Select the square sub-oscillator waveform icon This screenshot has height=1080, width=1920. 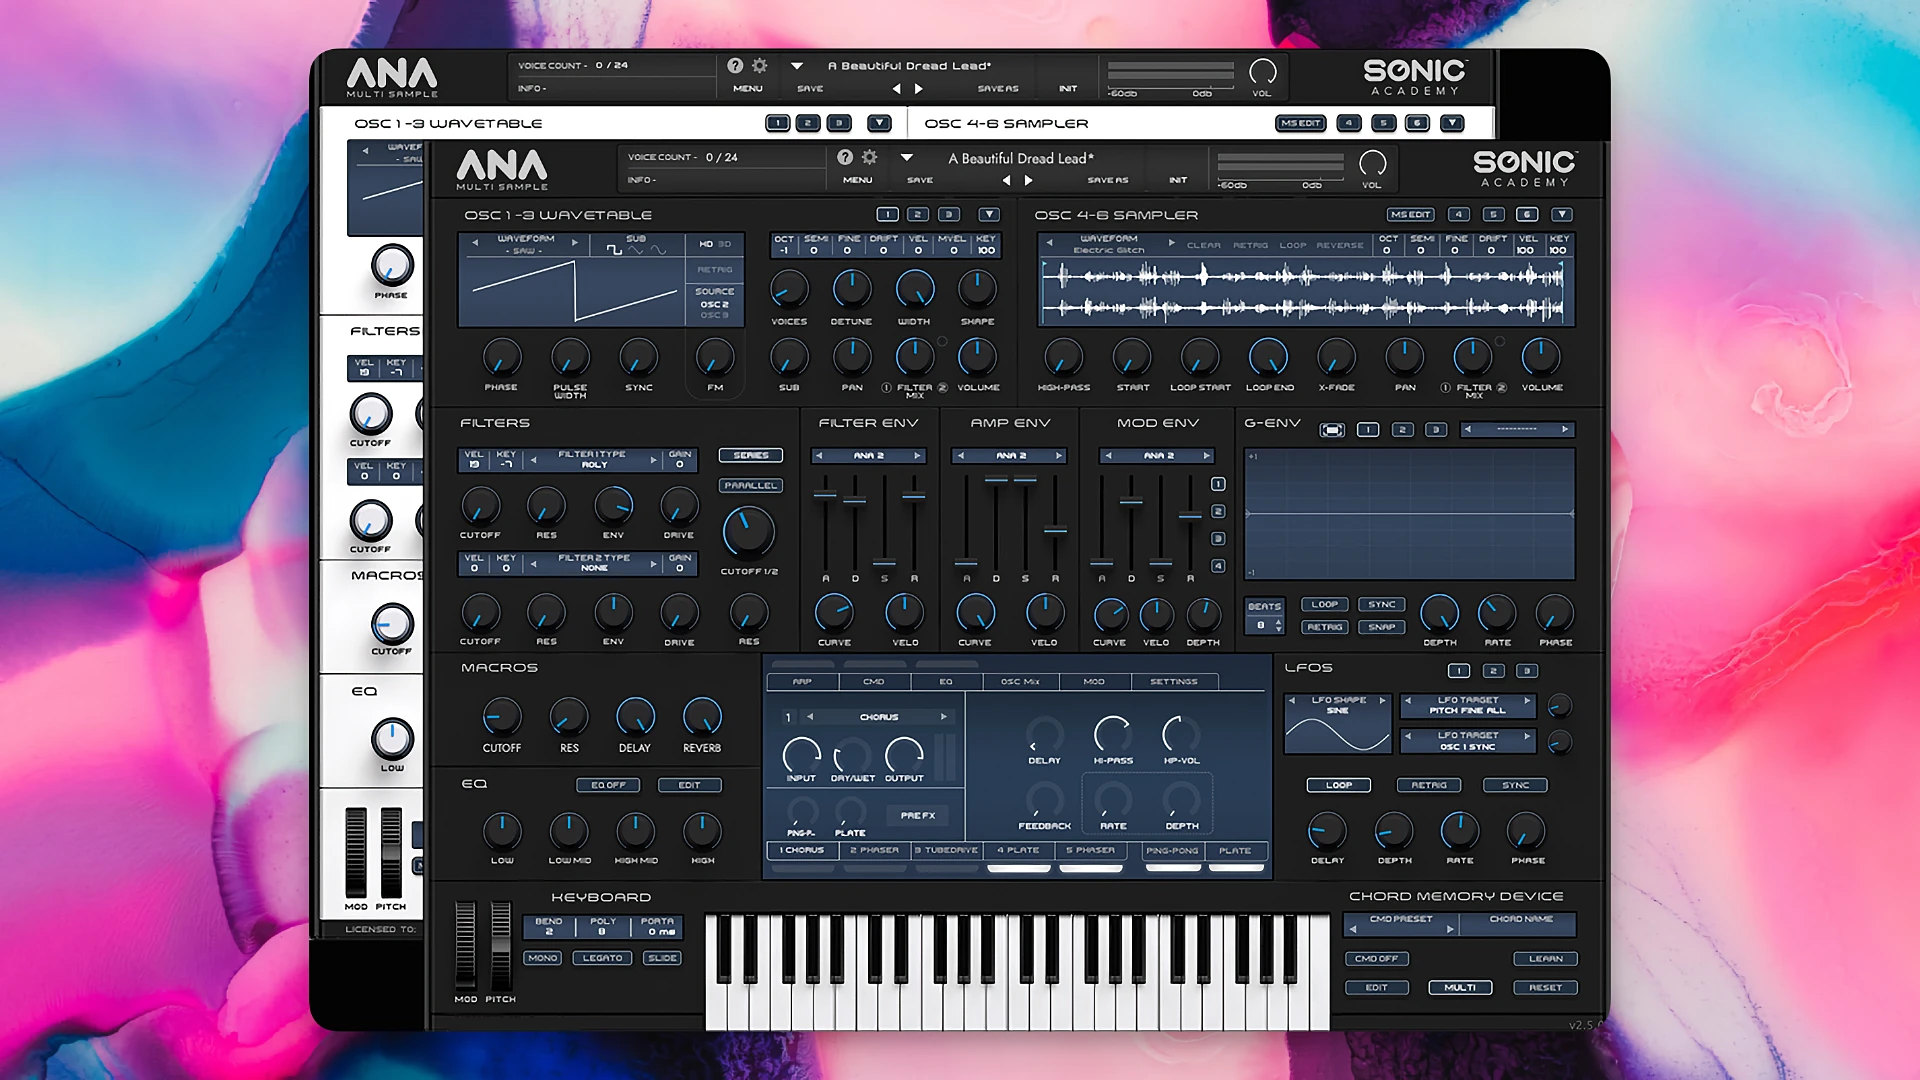pos(614,250)
